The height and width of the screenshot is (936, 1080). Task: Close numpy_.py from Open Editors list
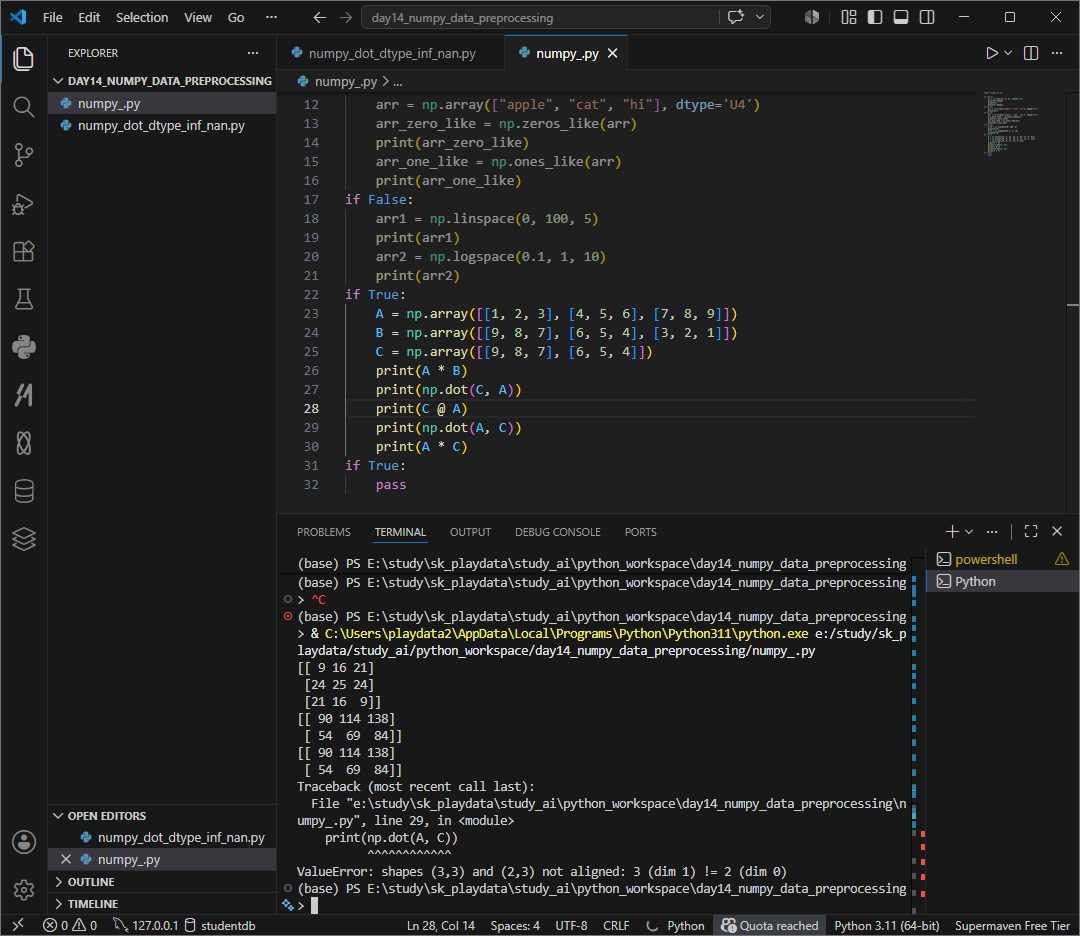click(x=65, y=859)
